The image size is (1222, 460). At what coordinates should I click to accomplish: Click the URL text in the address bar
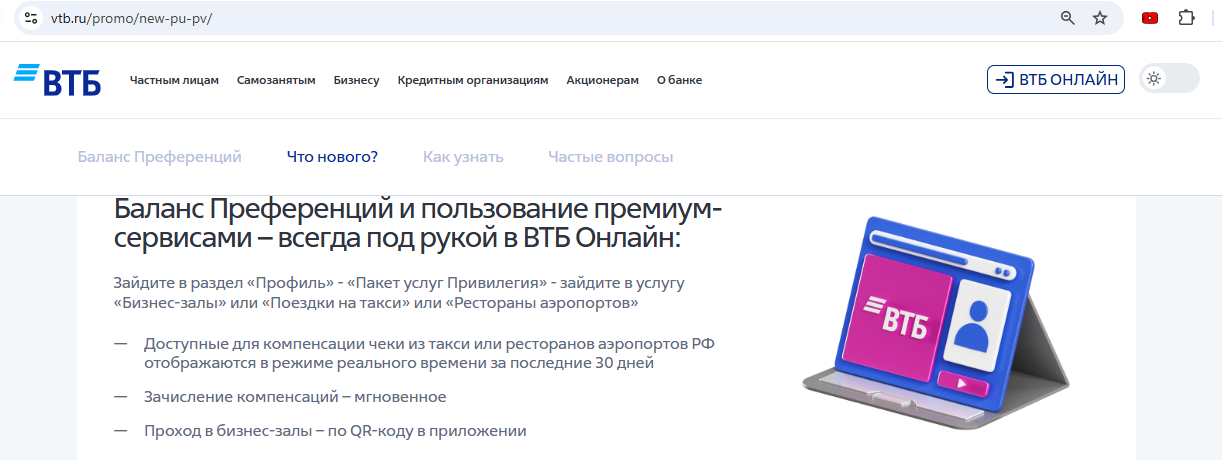[x=132, y=18]
